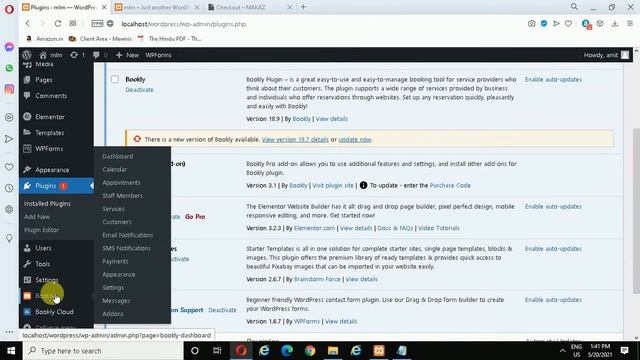This screenshot has width=640, height=360.
Task: Open Brainstorm Force author link
Action: (x=317, y=279)
